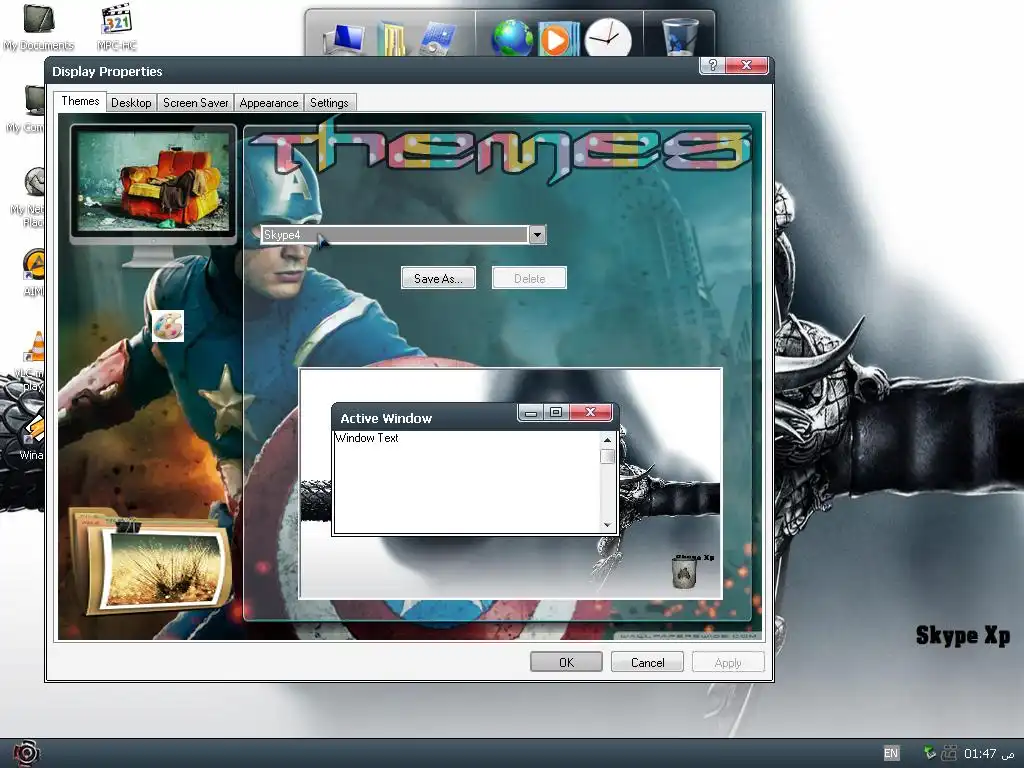Screen dimensions: 1024x768
Task: Click the paint palette icon in Themes panel
Action: [168, 326]
